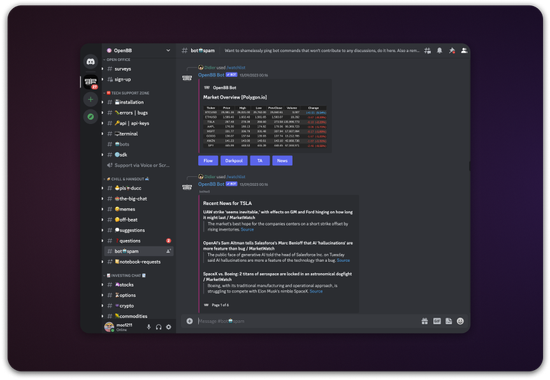The width and height of the screenshot is (550, 380).
Task: Open errors | bugs channel
Action: (139, 113)
